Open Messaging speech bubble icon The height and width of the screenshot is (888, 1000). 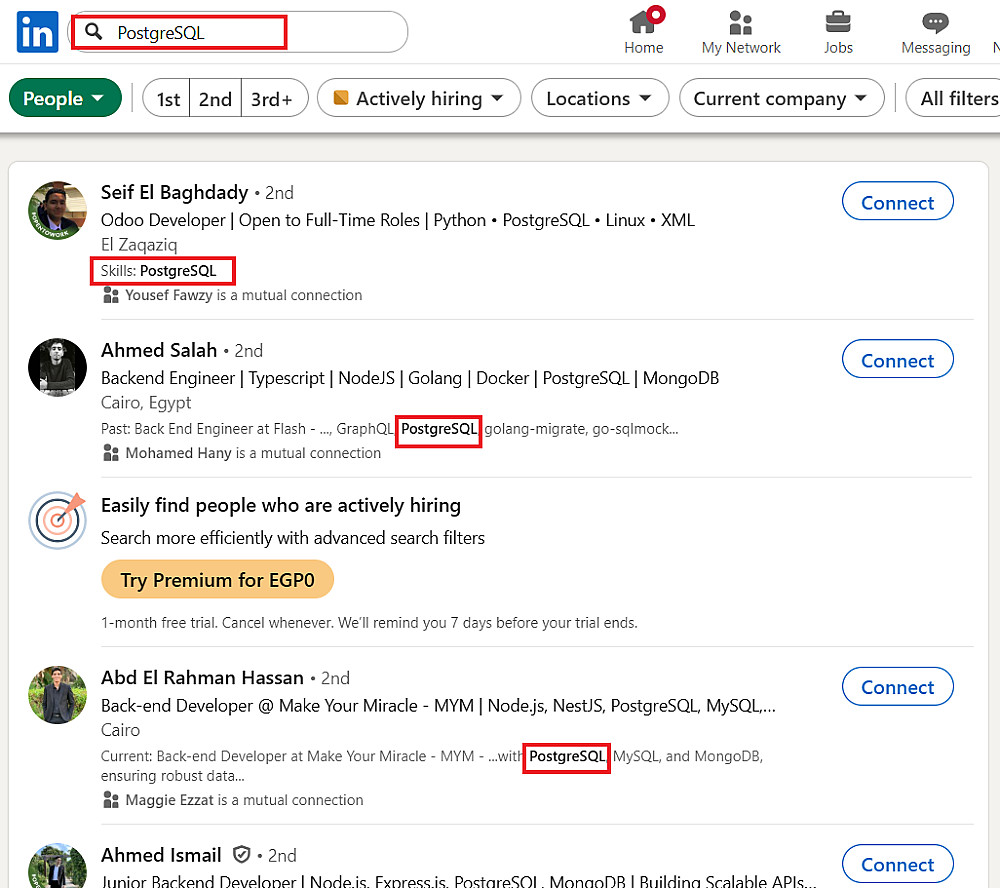pyautogui.click(x=935, y=23)
